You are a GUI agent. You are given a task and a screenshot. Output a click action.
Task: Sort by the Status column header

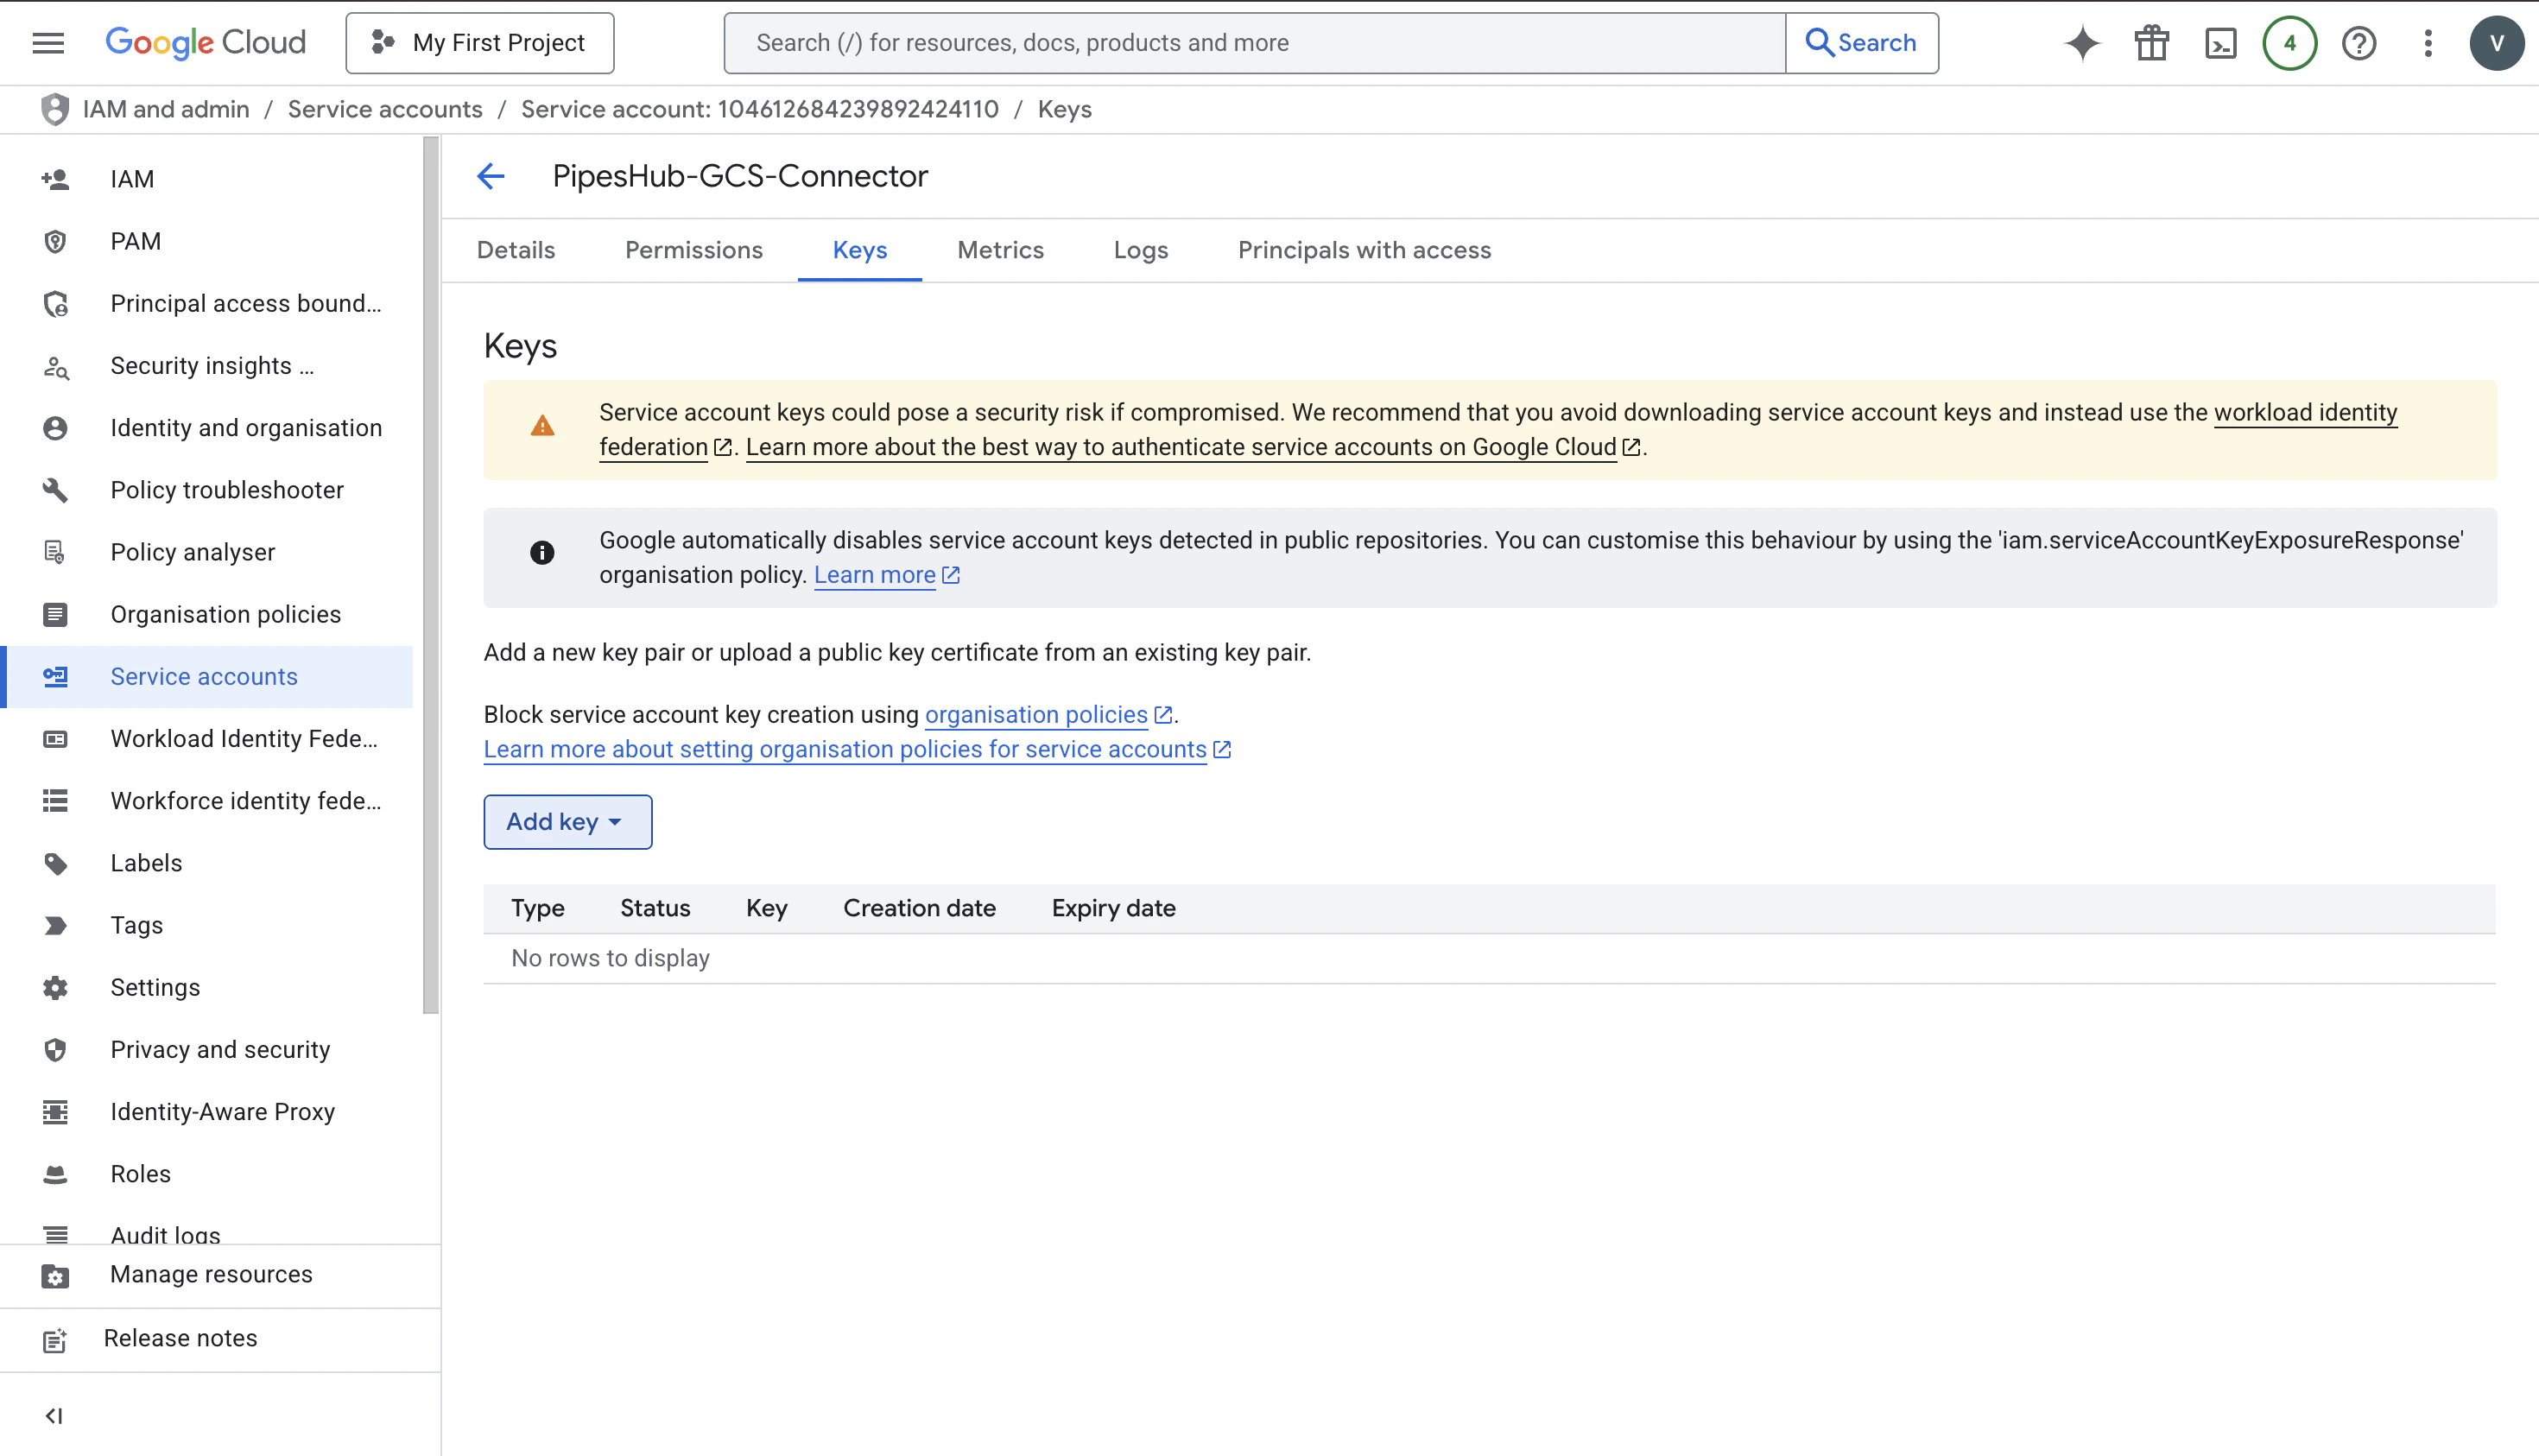point(655,908)
